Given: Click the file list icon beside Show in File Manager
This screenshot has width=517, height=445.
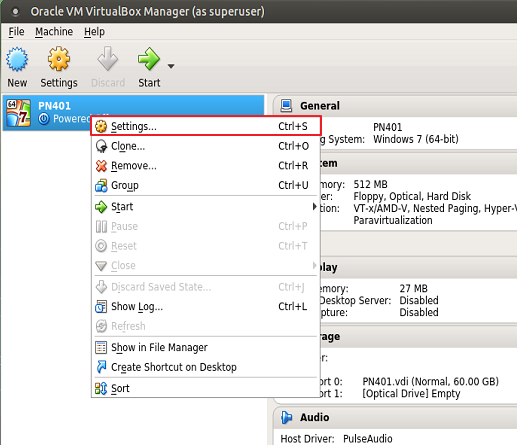Looking at the screenshot, I should pos(101,347).
